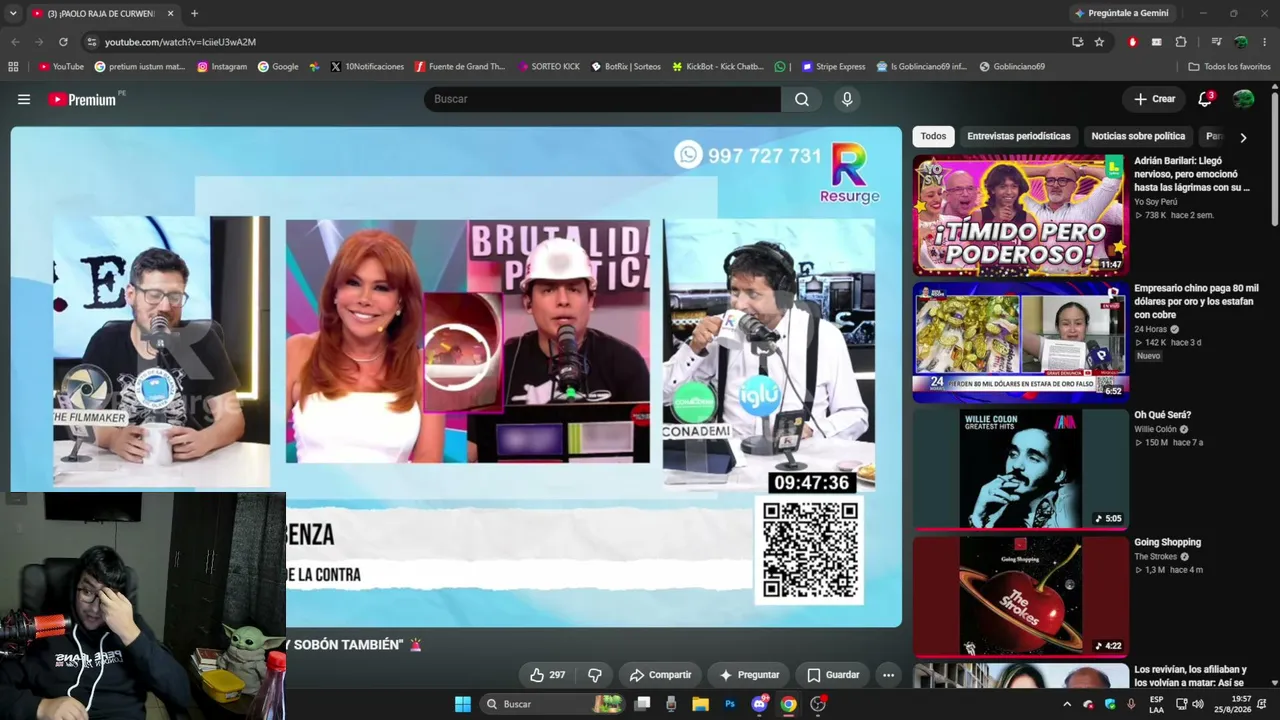Click the main video player
Screen dimensions: 1280x720
click(456, 377)
